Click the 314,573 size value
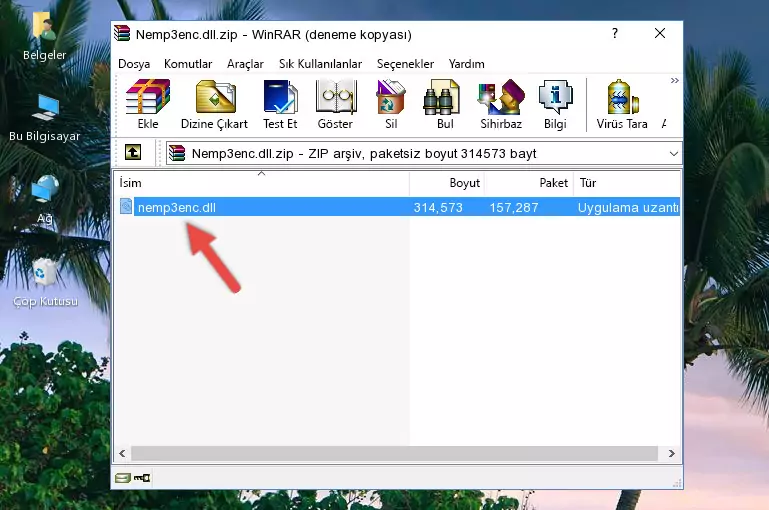 438,207
